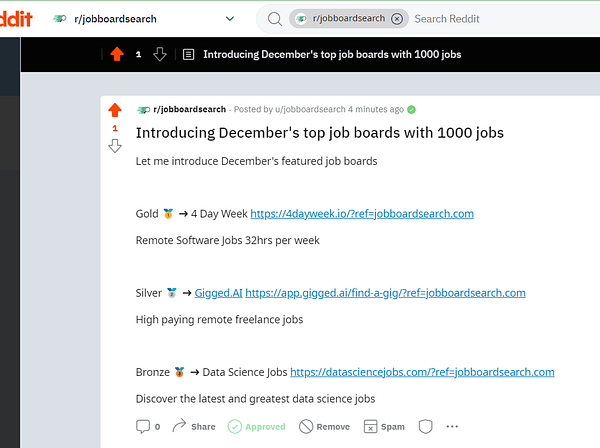
Task: Open the datasciencejobs.com referral link
Action: pyautogui.click(x=422, y=371)
